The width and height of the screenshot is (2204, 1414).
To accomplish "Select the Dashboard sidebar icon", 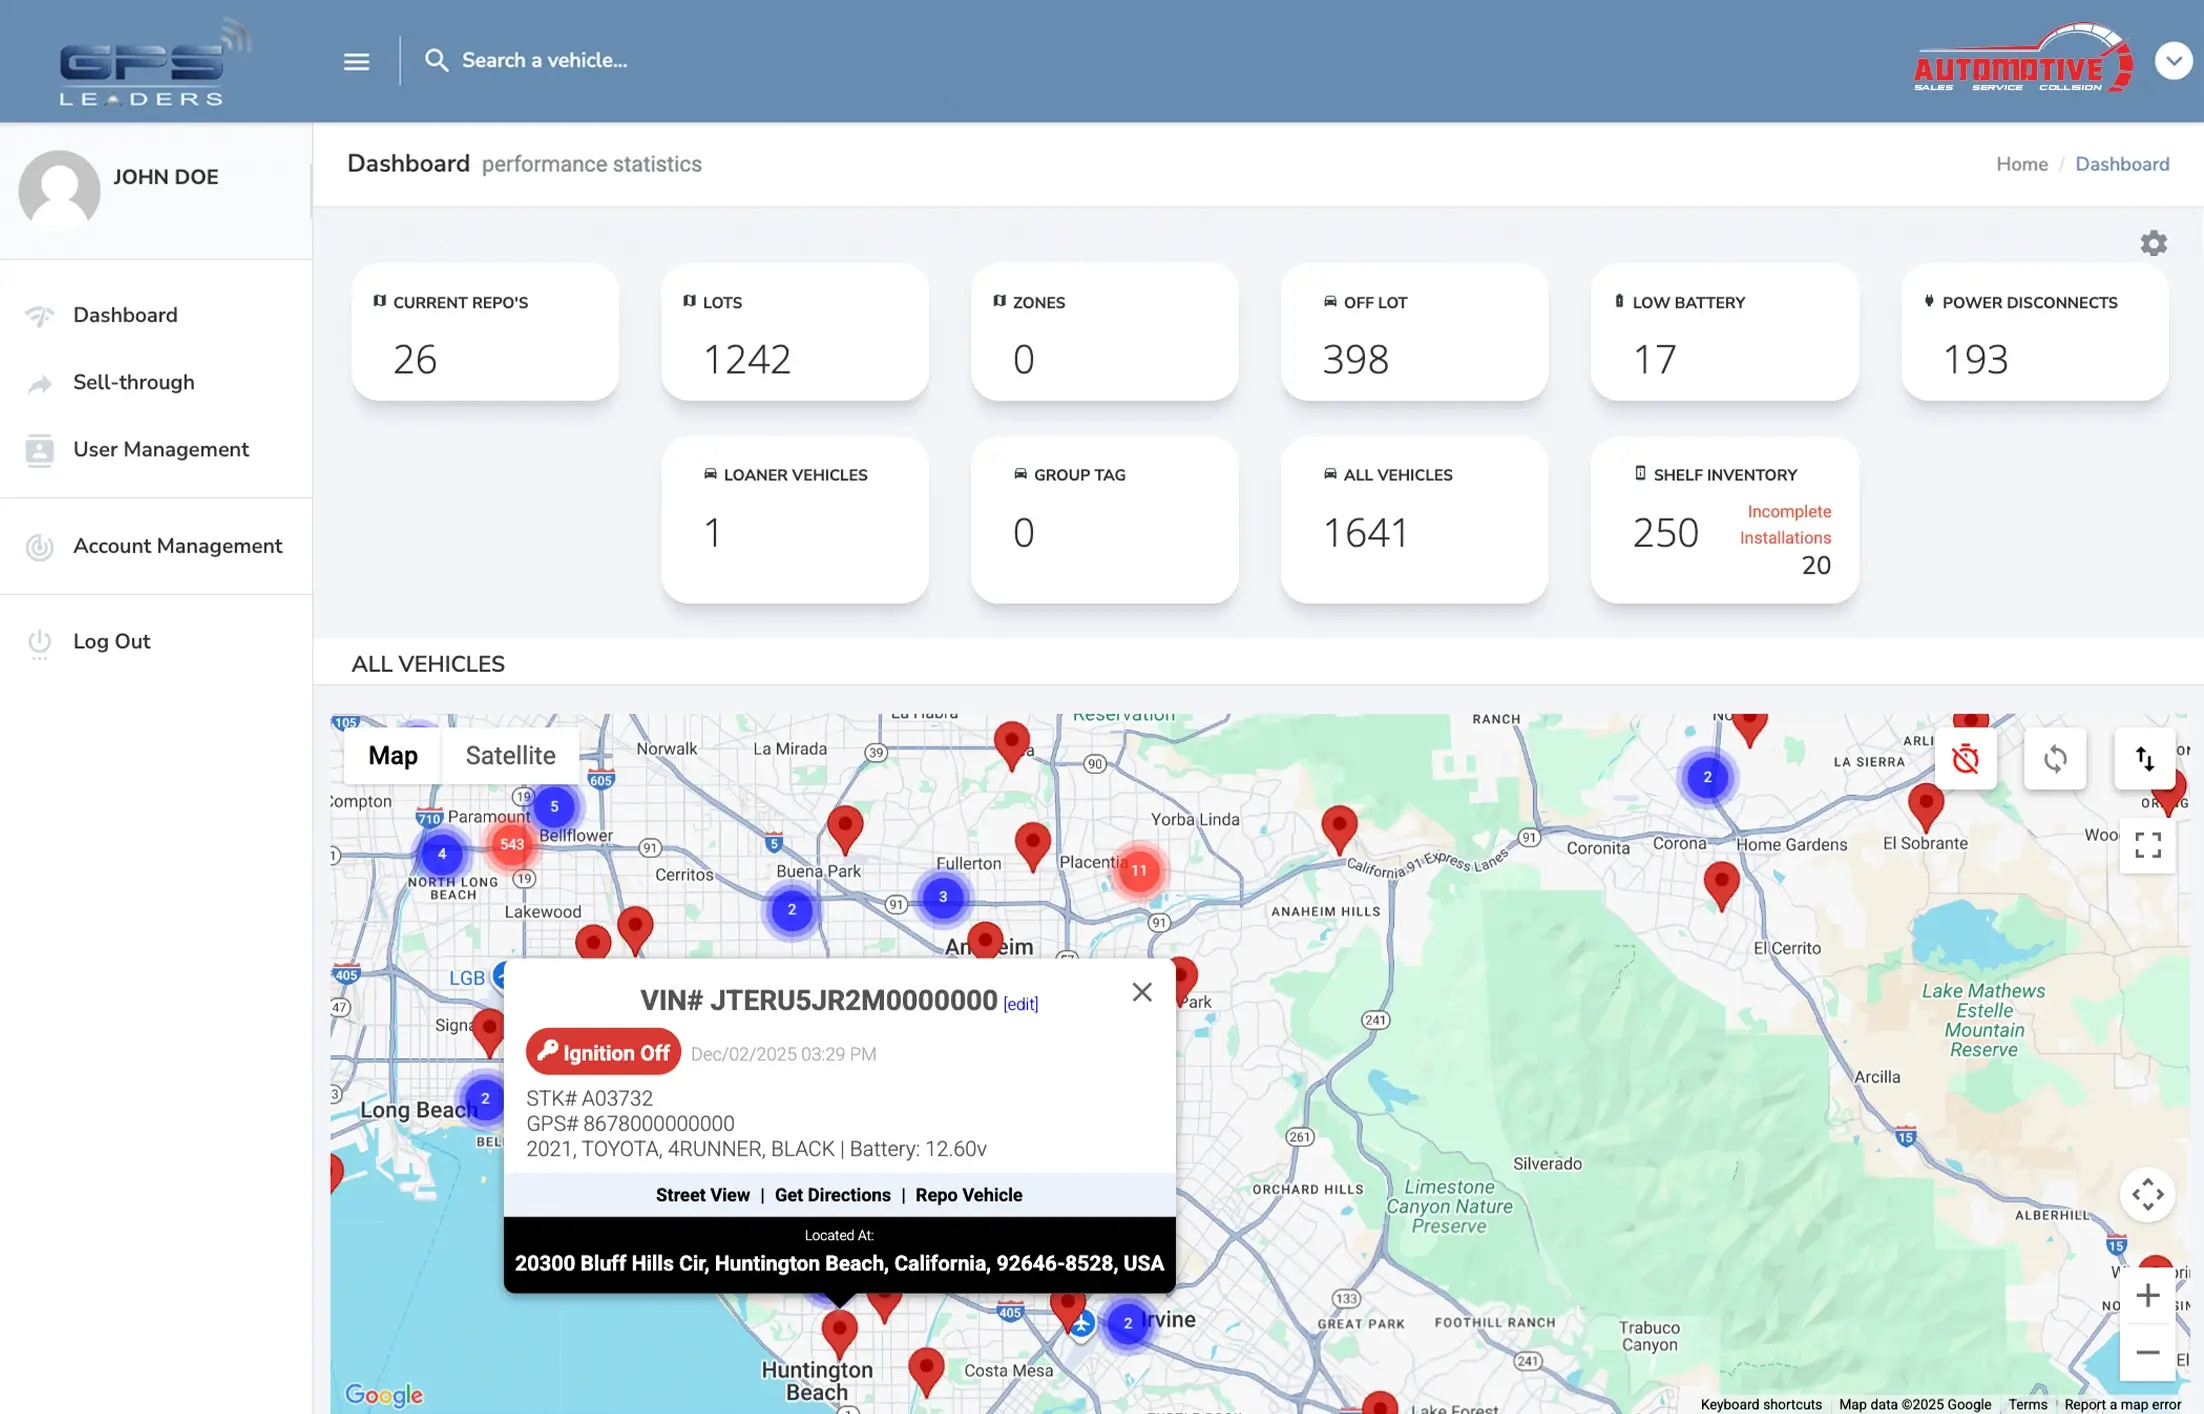I will [x=39, y=315].
